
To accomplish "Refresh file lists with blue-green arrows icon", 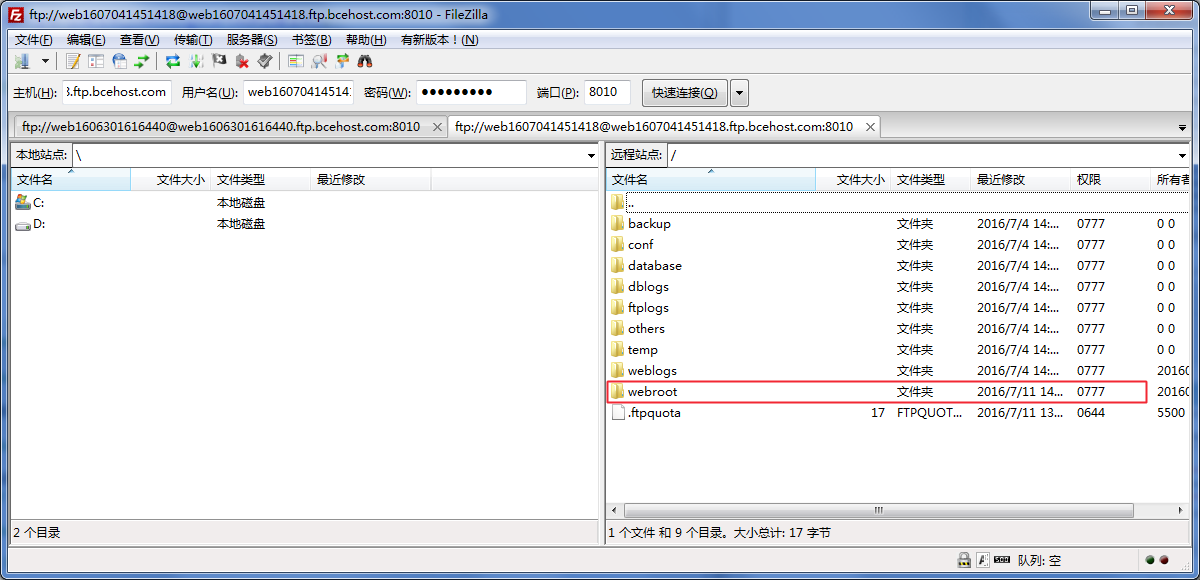I will pyautogui.click(x=173, y=61).
